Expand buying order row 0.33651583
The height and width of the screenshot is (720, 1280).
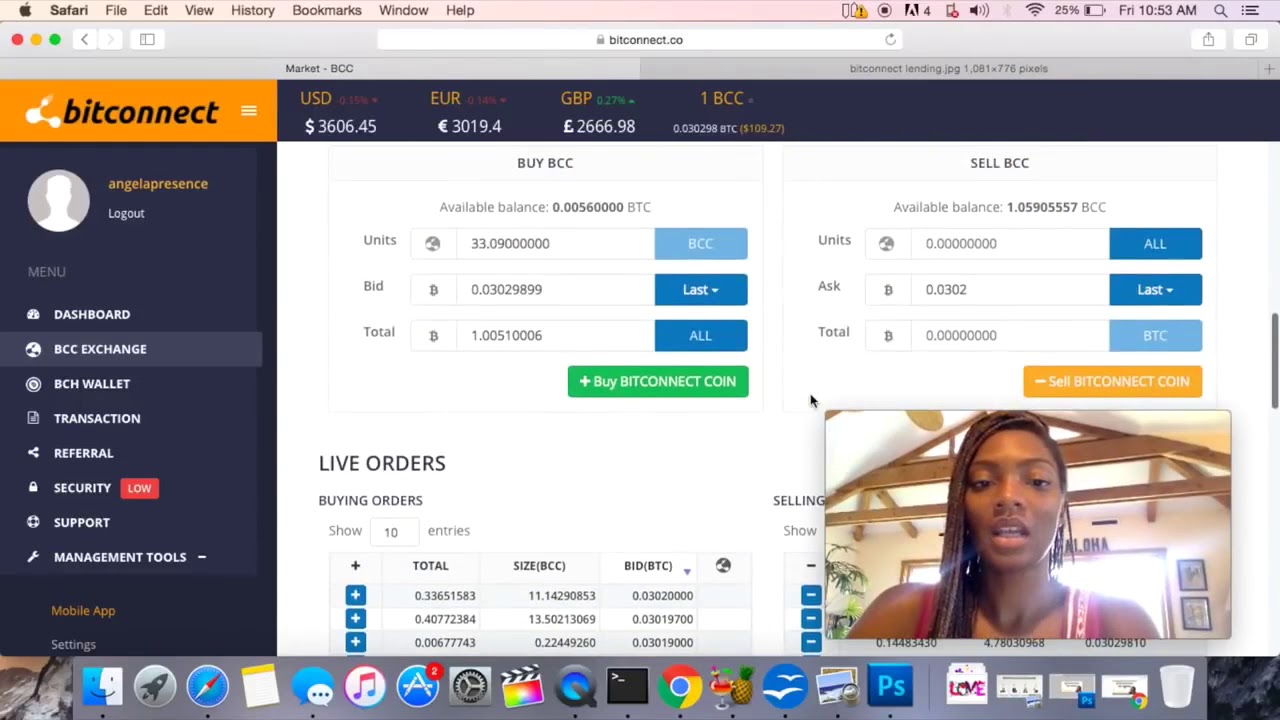[x=355, y=595]
